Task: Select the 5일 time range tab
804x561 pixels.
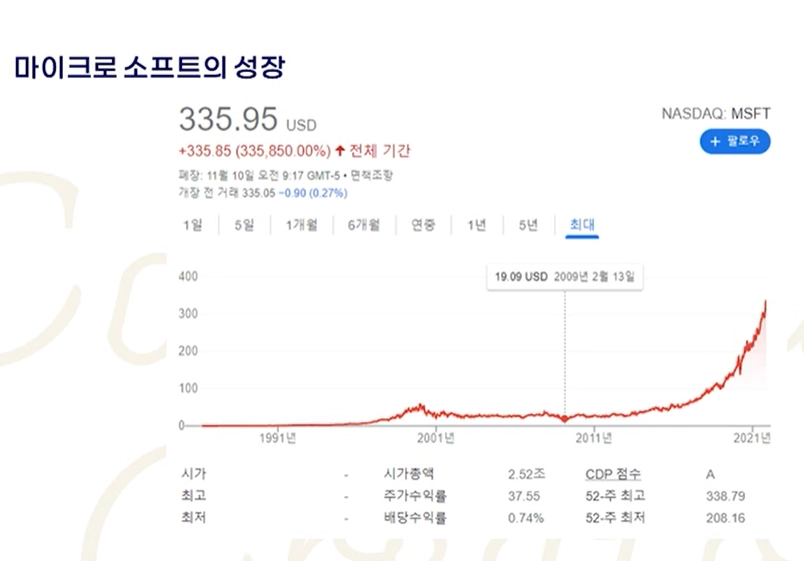Action: 244,225
